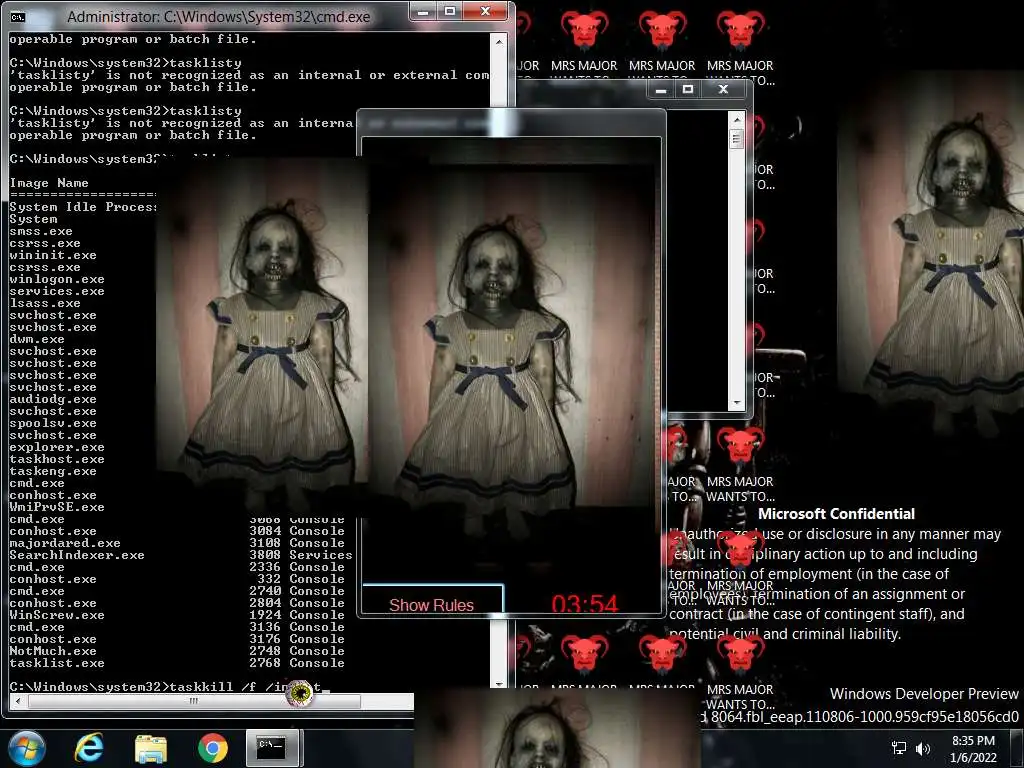Click majordared.exe row in the task list
The width and height of the screenshot is (1024, 768).
[65, 543]
